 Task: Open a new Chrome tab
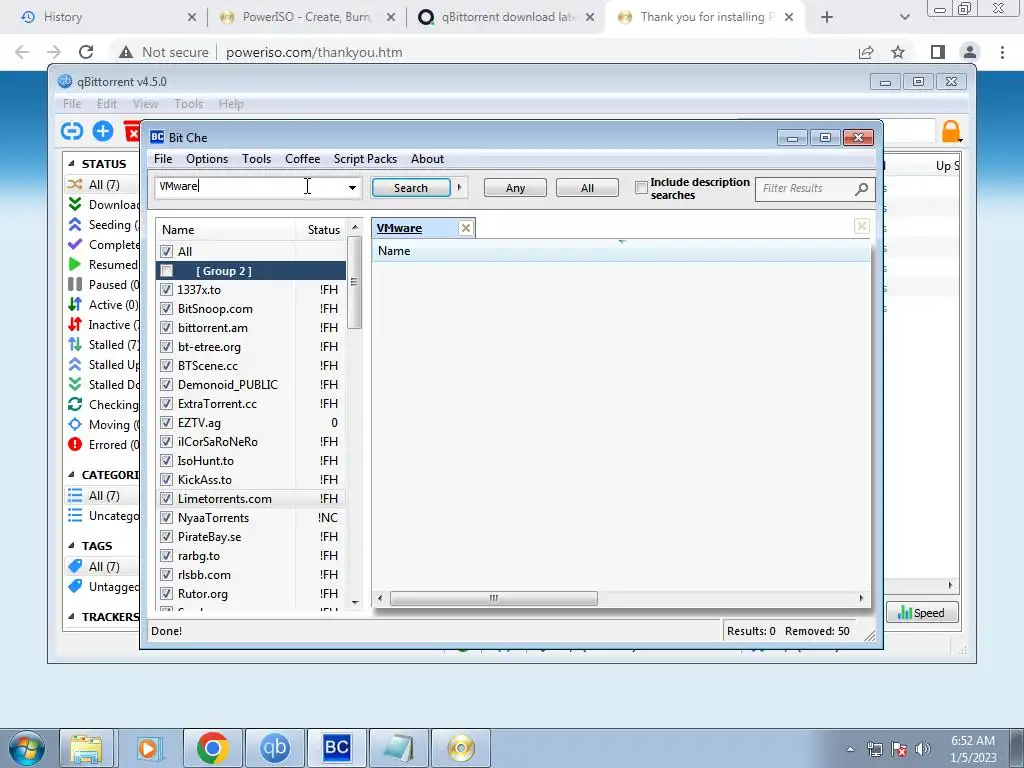point(827,17)
